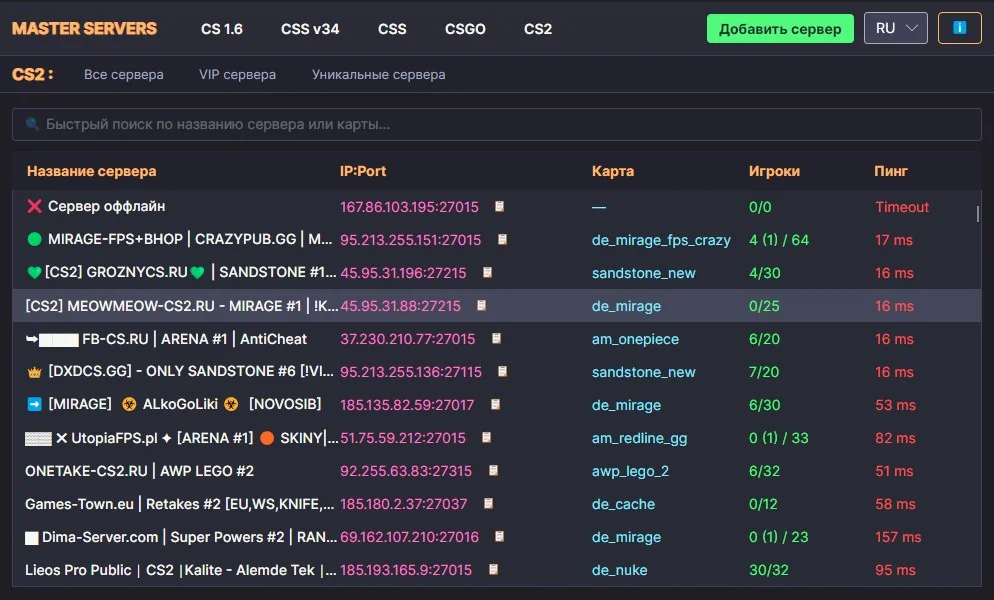Image resolution: width=994 pixels, height=600 pixels.
Task: Click the de_nuke map name
Action: click(619, 570)
